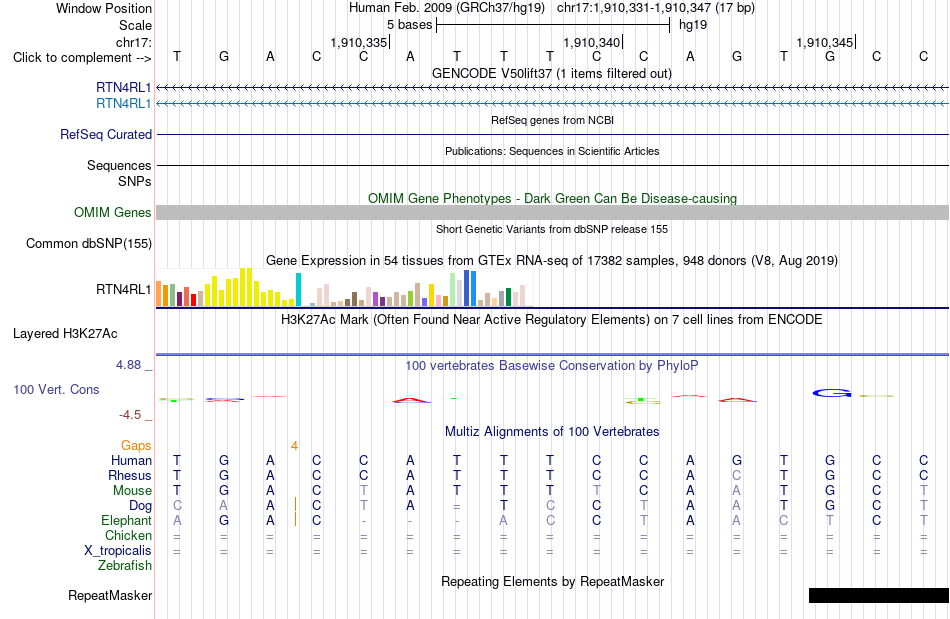
Task: Click the 'Click to complement -->' label
Action: 82,58
